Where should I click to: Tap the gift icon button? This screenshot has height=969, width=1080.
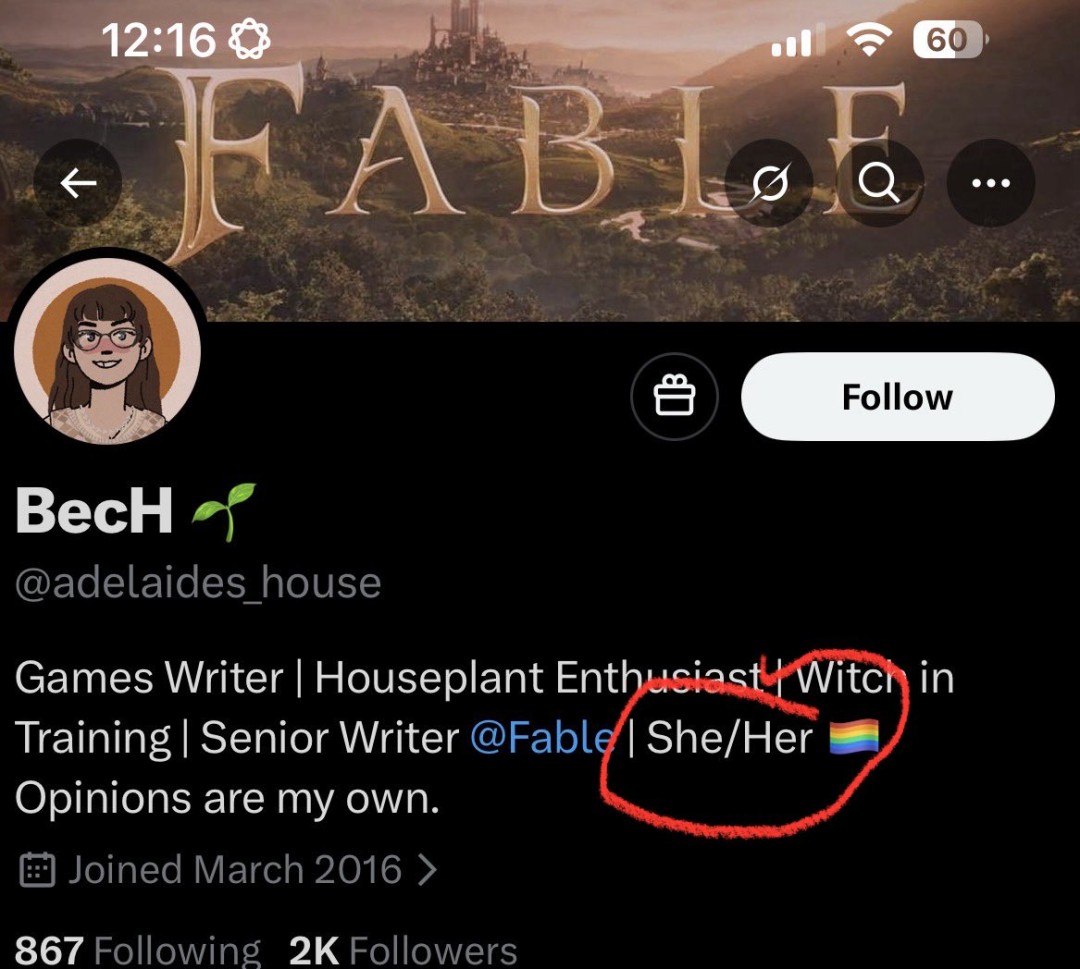click(674, 398)
